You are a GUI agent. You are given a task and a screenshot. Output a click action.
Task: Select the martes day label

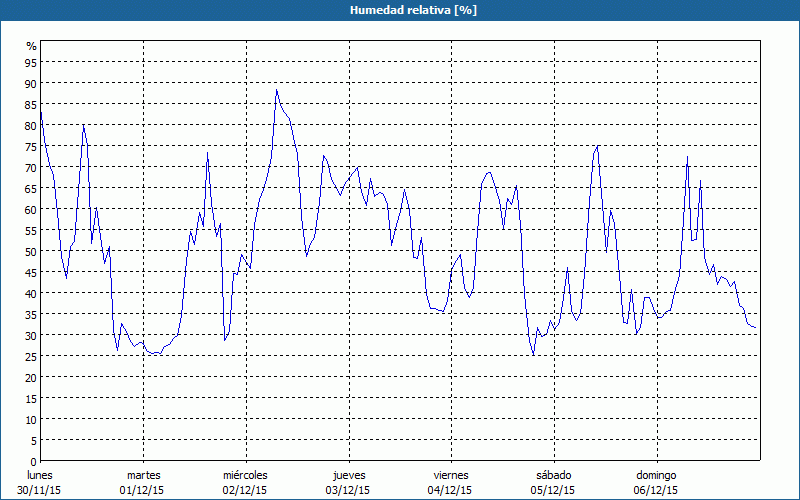click(144, 475)
